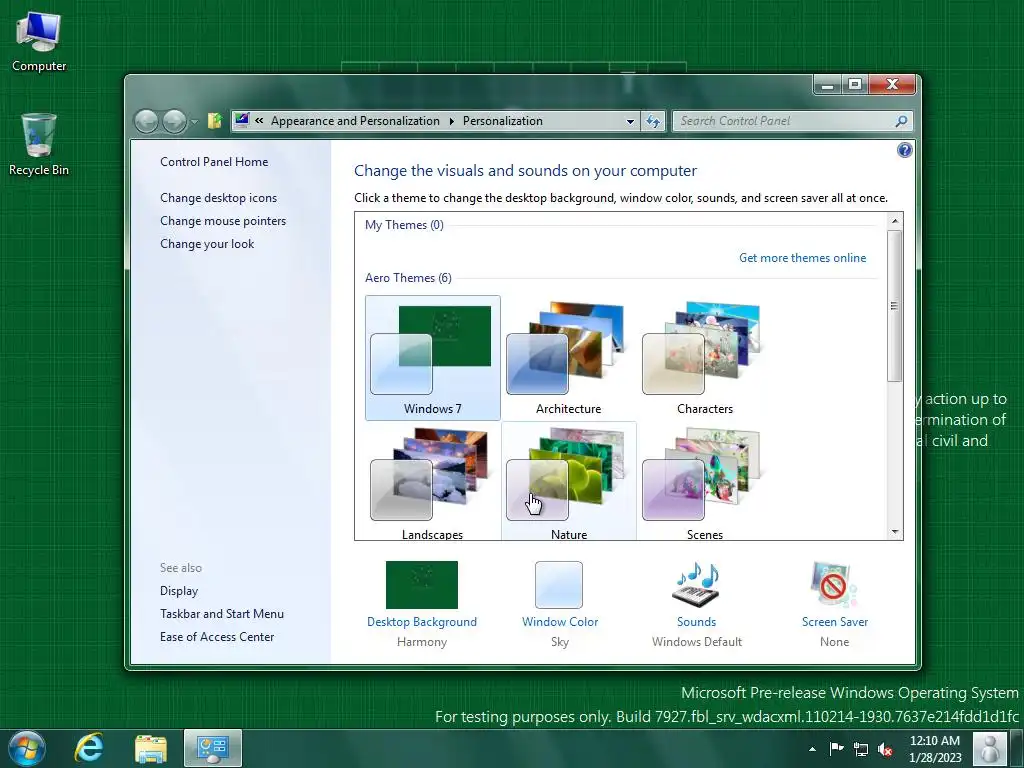Click the Back navigation arrow button
This screenshot has width=1024, height=768.
coord(146,121)
